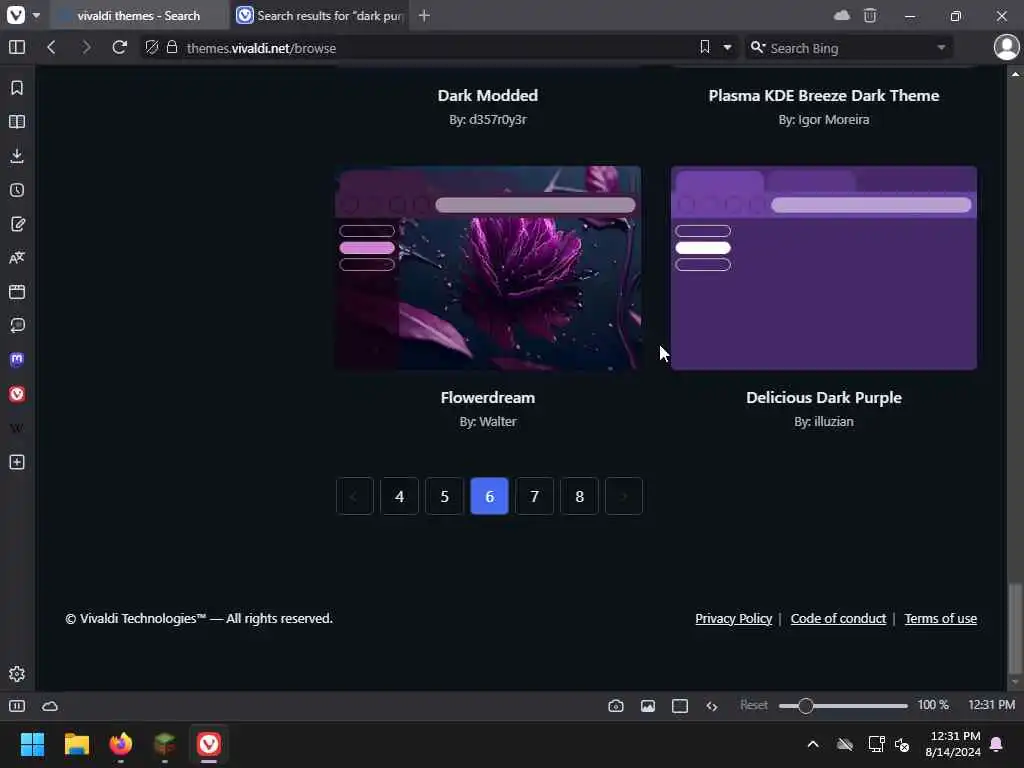Add a new web panel
The height and width of the screenshot is (768, 1024).
(17, 462)
